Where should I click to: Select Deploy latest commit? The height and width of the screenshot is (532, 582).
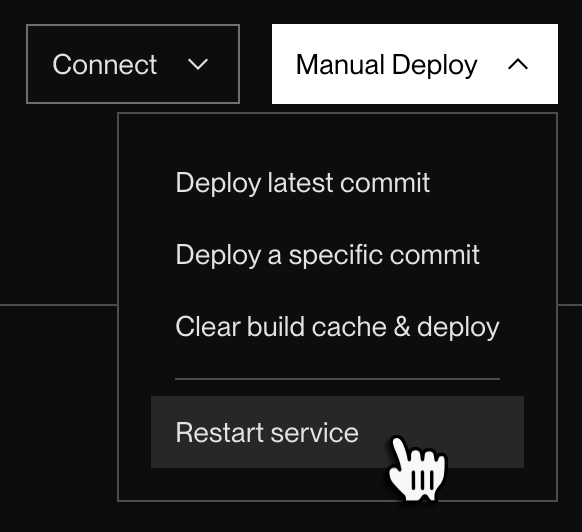(303, 183)
